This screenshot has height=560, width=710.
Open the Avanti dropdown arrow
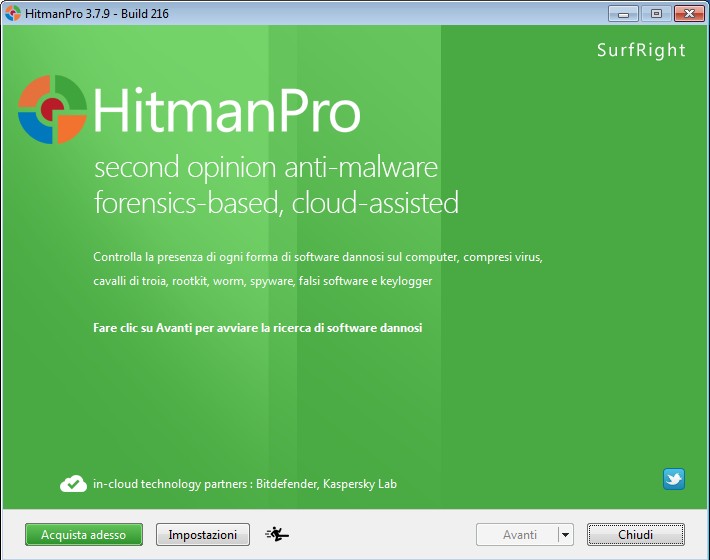pyautogui.click(x=566, y=535)
